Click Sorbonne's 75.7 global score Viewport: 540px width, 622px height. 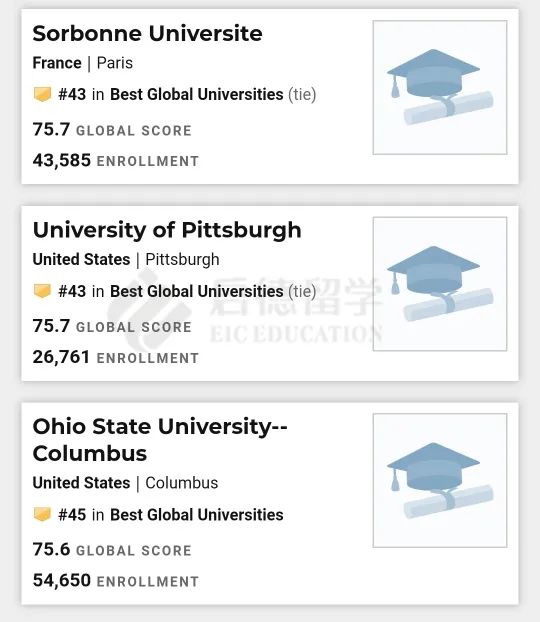tap(51, 129)
